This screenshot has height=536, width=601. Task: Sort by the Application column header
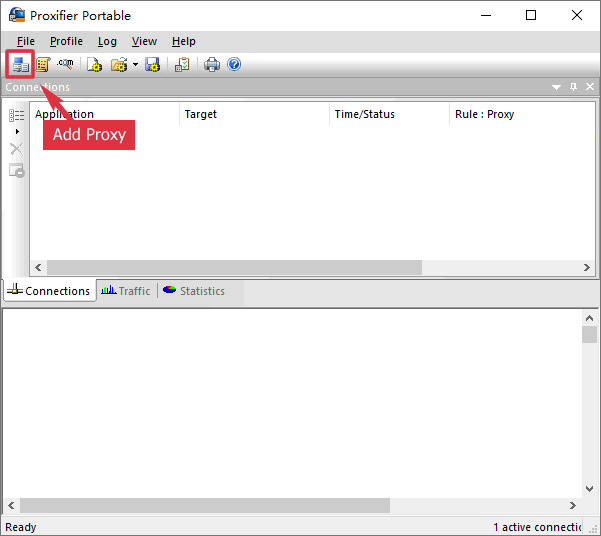click(105, 114)
